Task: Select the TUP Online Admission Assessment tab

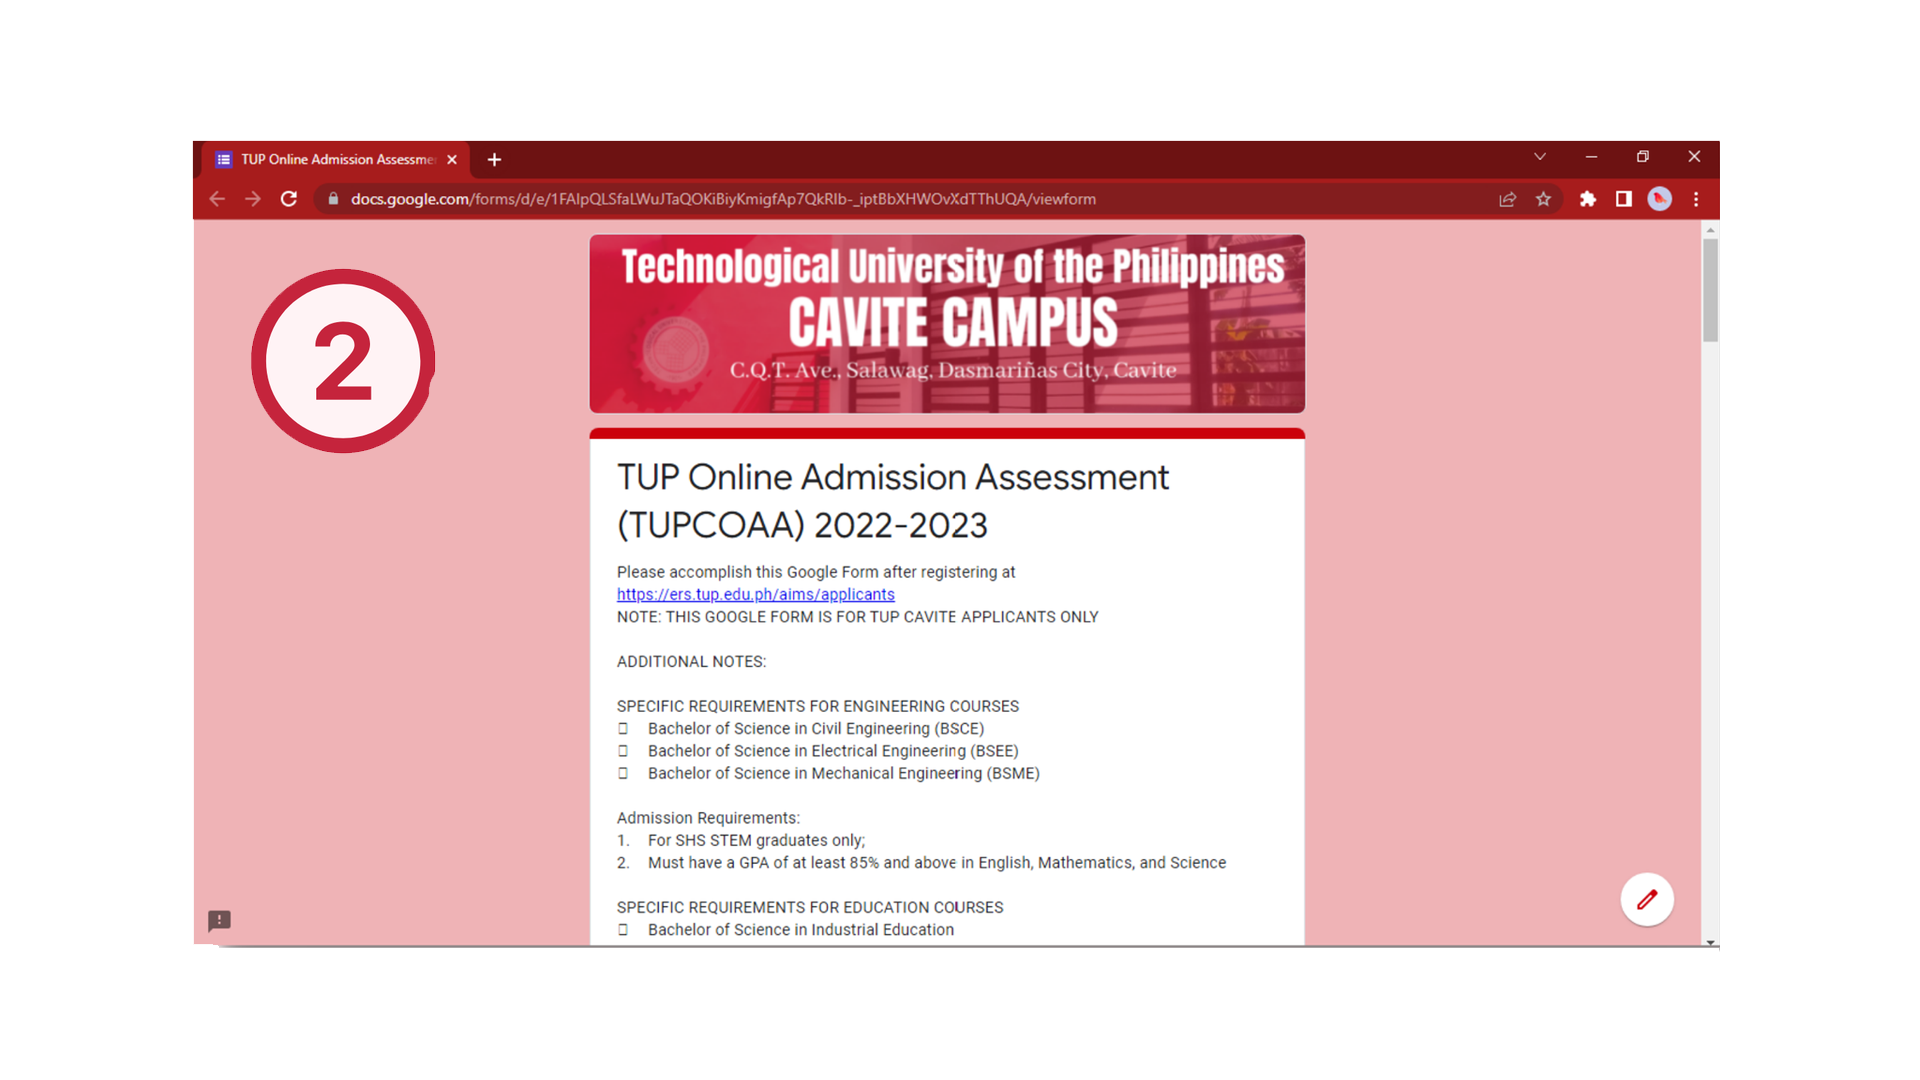Action: tap(337, 159)
